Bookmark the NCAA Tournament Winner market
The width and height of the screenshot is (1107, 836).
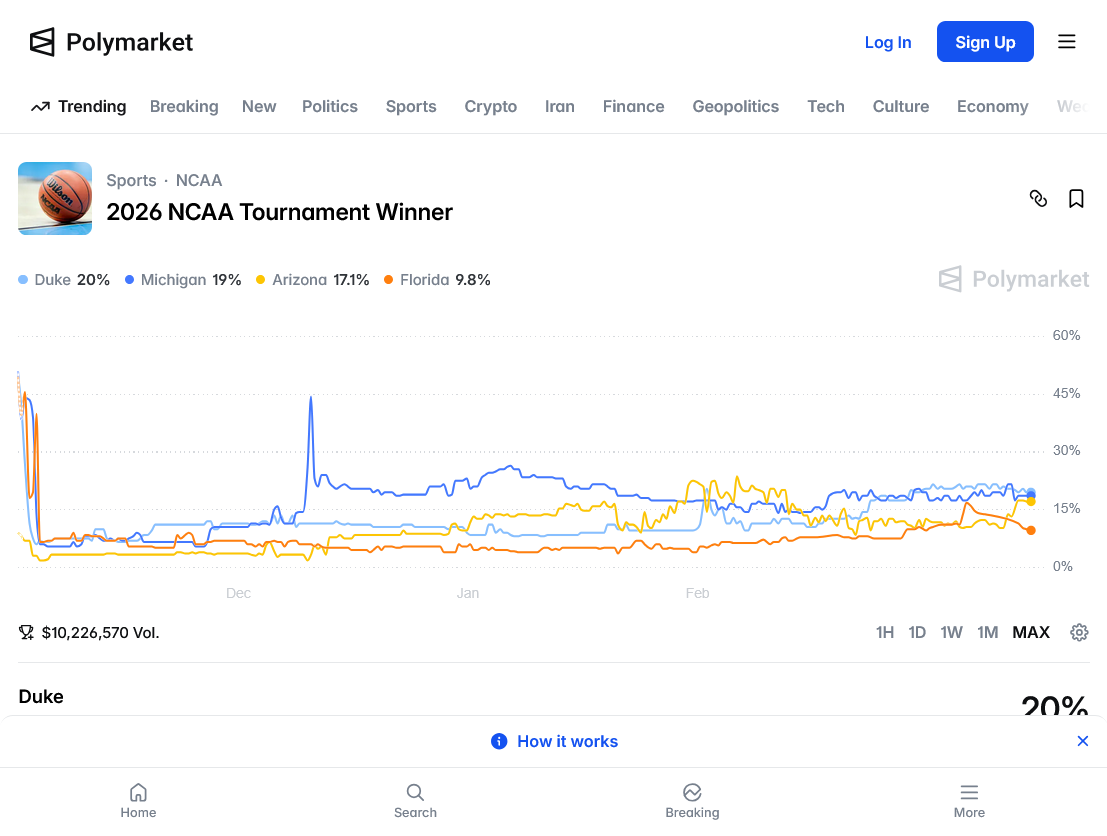1076,198
